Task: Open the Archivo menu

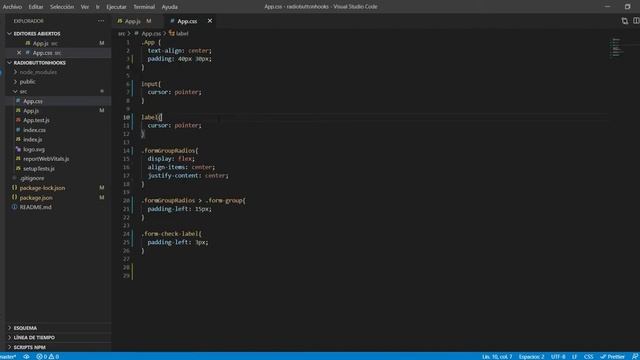Action: click(x=12, y=7)
